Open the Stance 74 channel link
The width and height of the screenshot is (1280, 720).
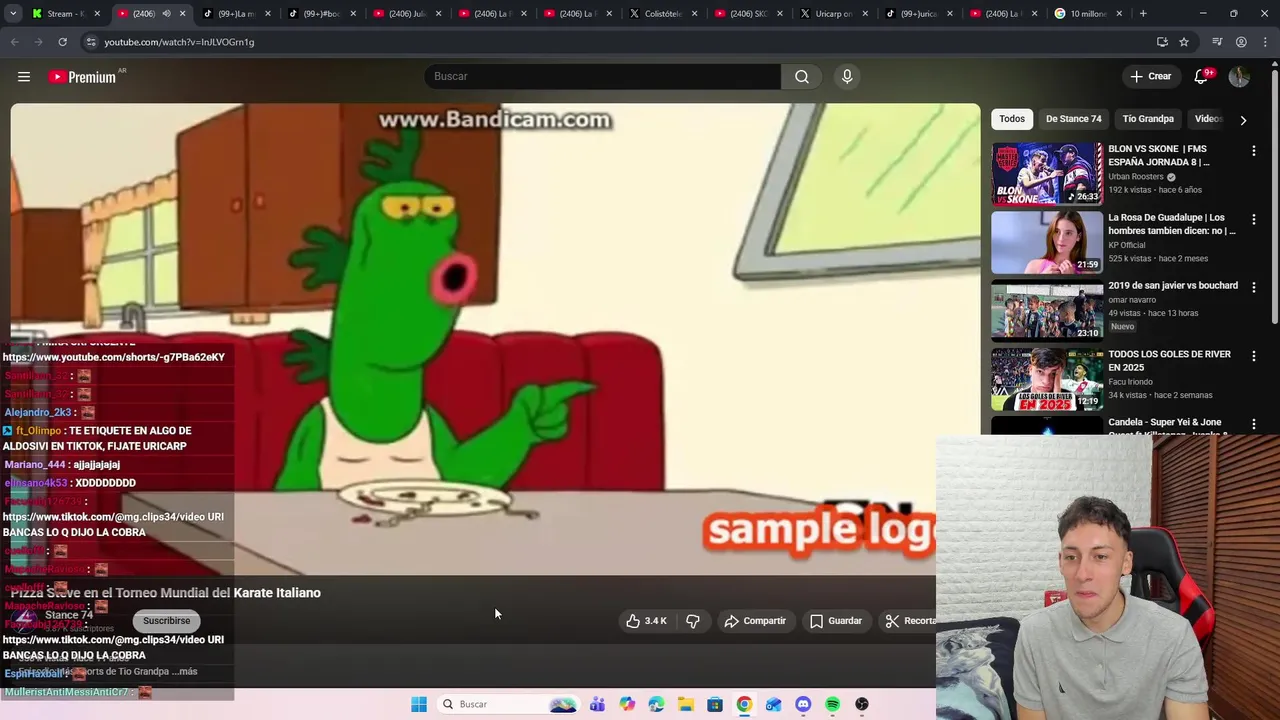pos(69,615)
